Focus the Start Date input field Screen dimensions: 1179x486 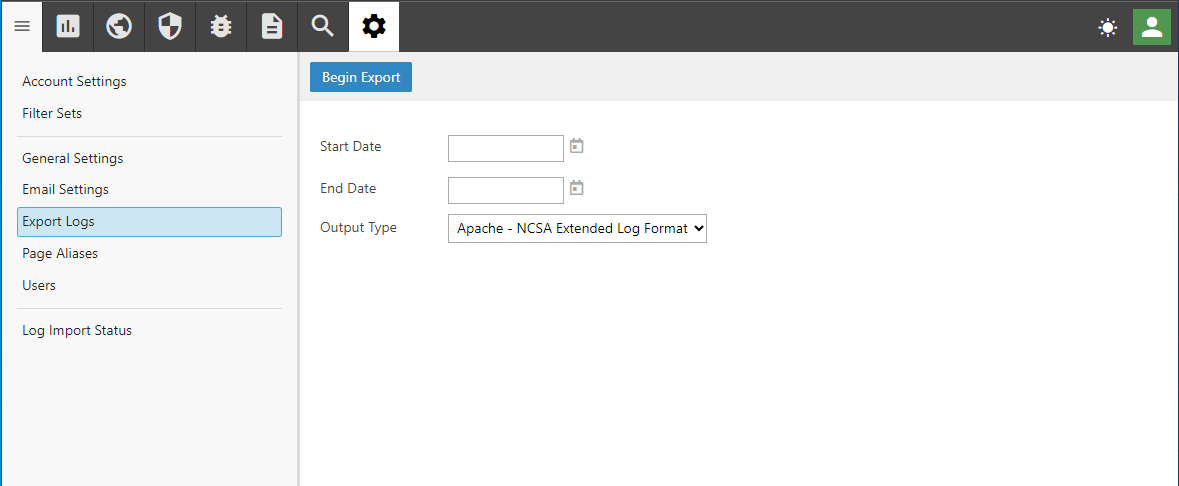506,148
